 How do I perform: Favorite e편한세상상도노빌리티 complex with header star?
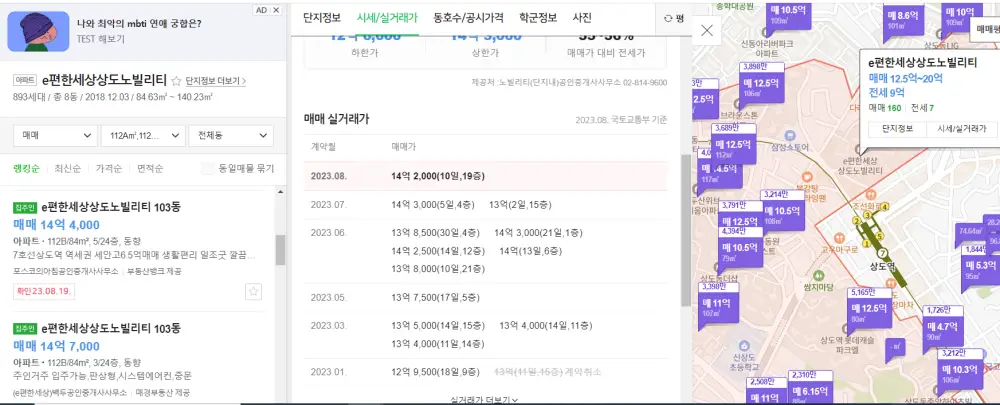click(177, 81)
